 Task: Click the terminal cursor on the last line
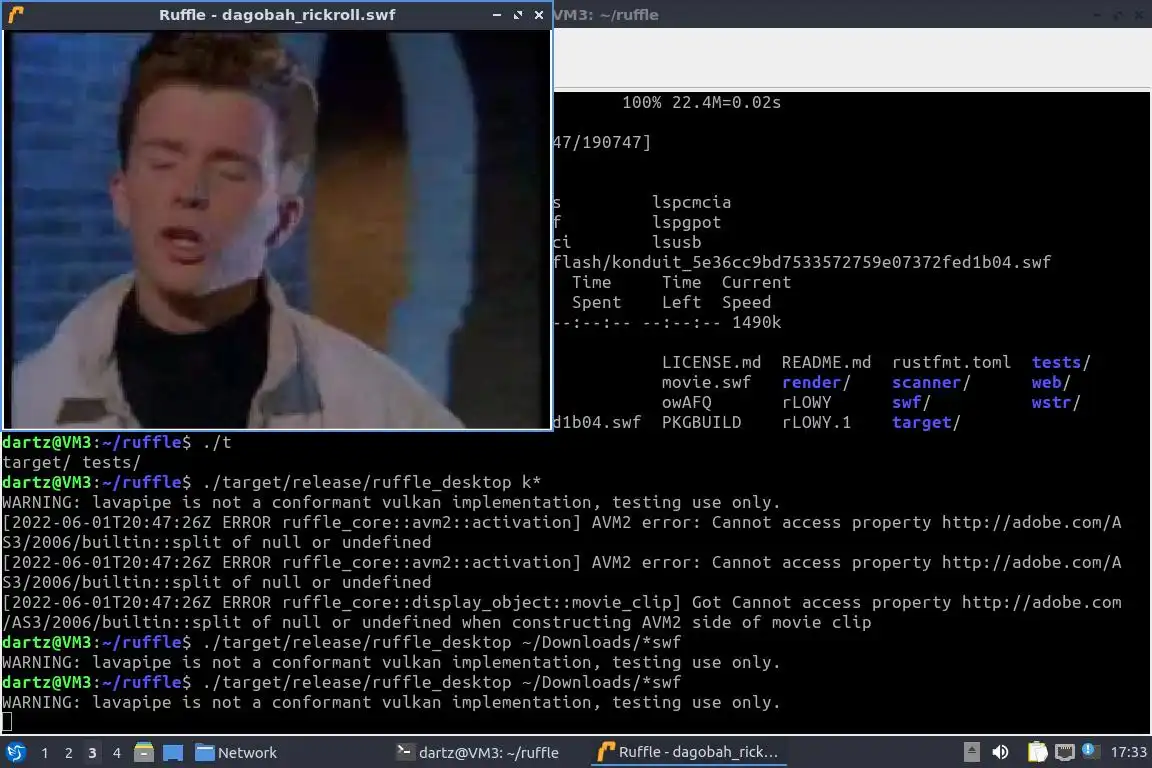click(x=7, y=722)
